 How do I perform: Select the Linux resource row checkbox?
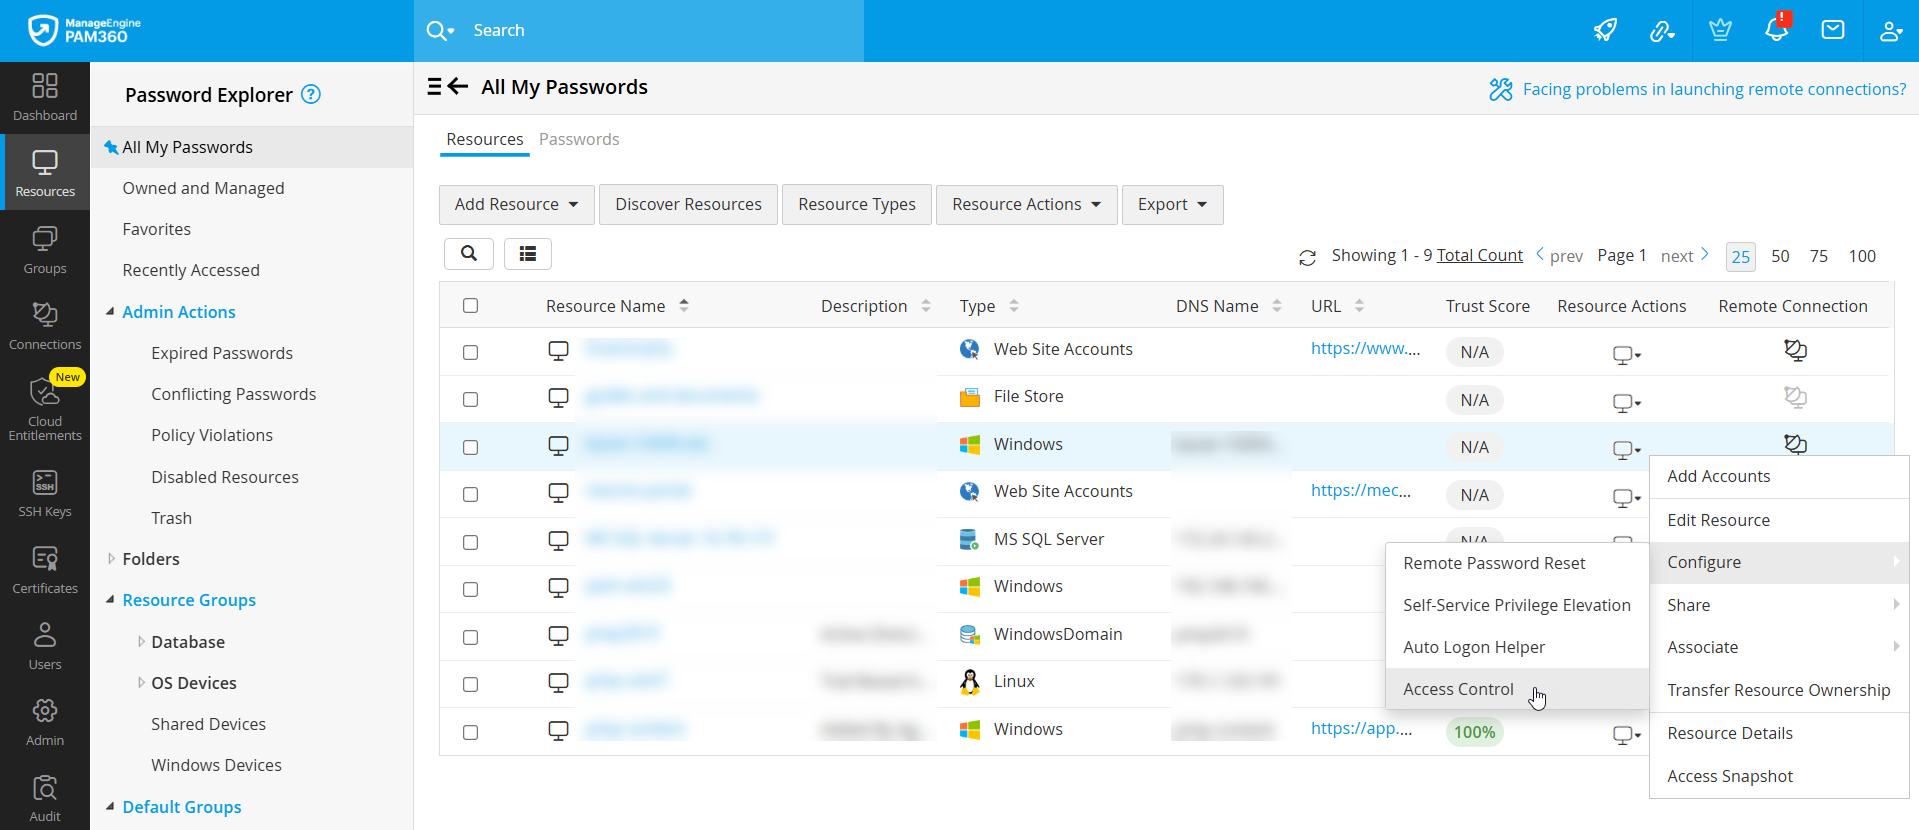[x=471, y=685]
